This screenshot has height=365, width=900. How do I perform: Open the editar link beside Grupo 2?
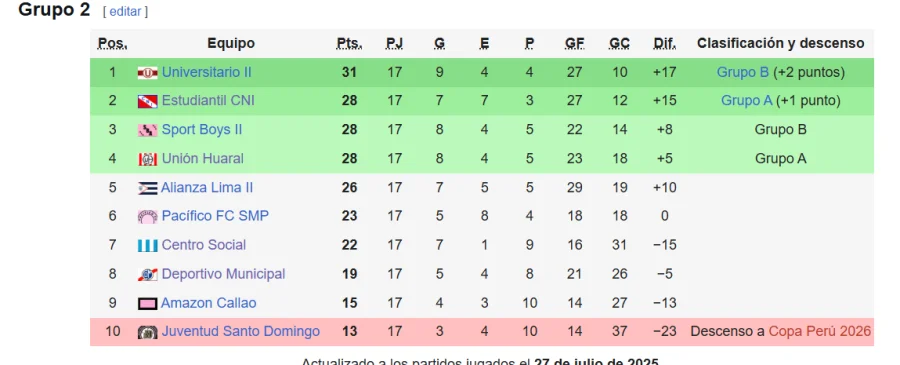pos(125,11)
